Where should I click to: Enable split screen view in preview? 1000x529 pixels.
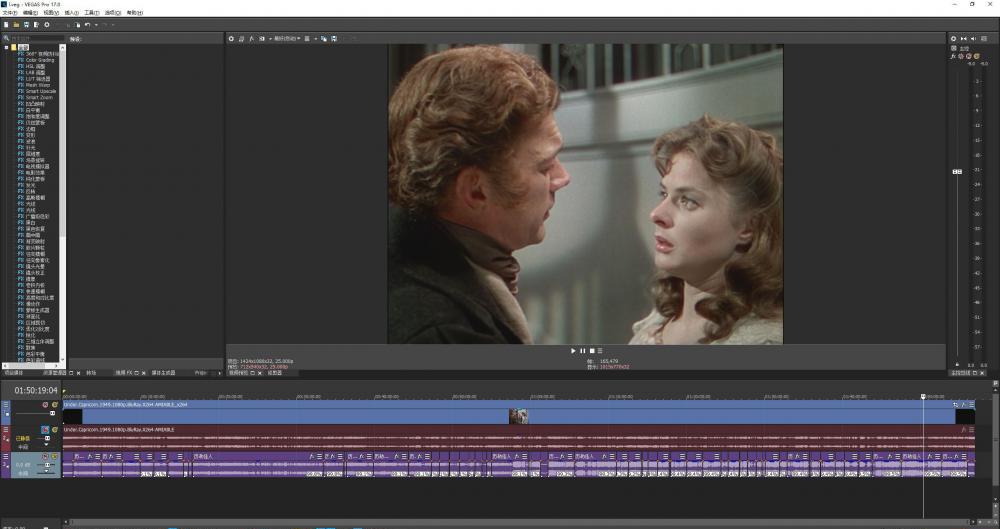[x=261, y=39]
